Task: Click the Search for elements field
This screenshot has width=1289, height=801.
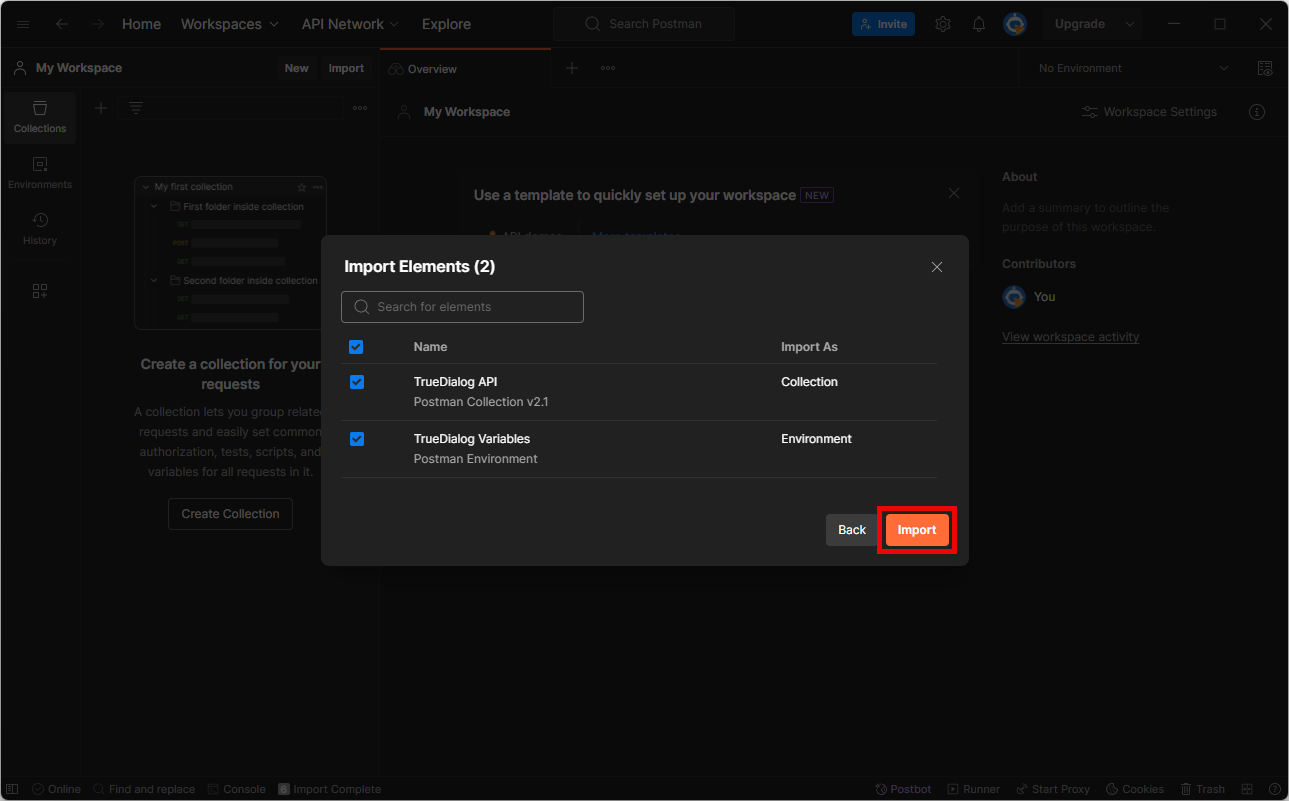Action: click(462, 307)
